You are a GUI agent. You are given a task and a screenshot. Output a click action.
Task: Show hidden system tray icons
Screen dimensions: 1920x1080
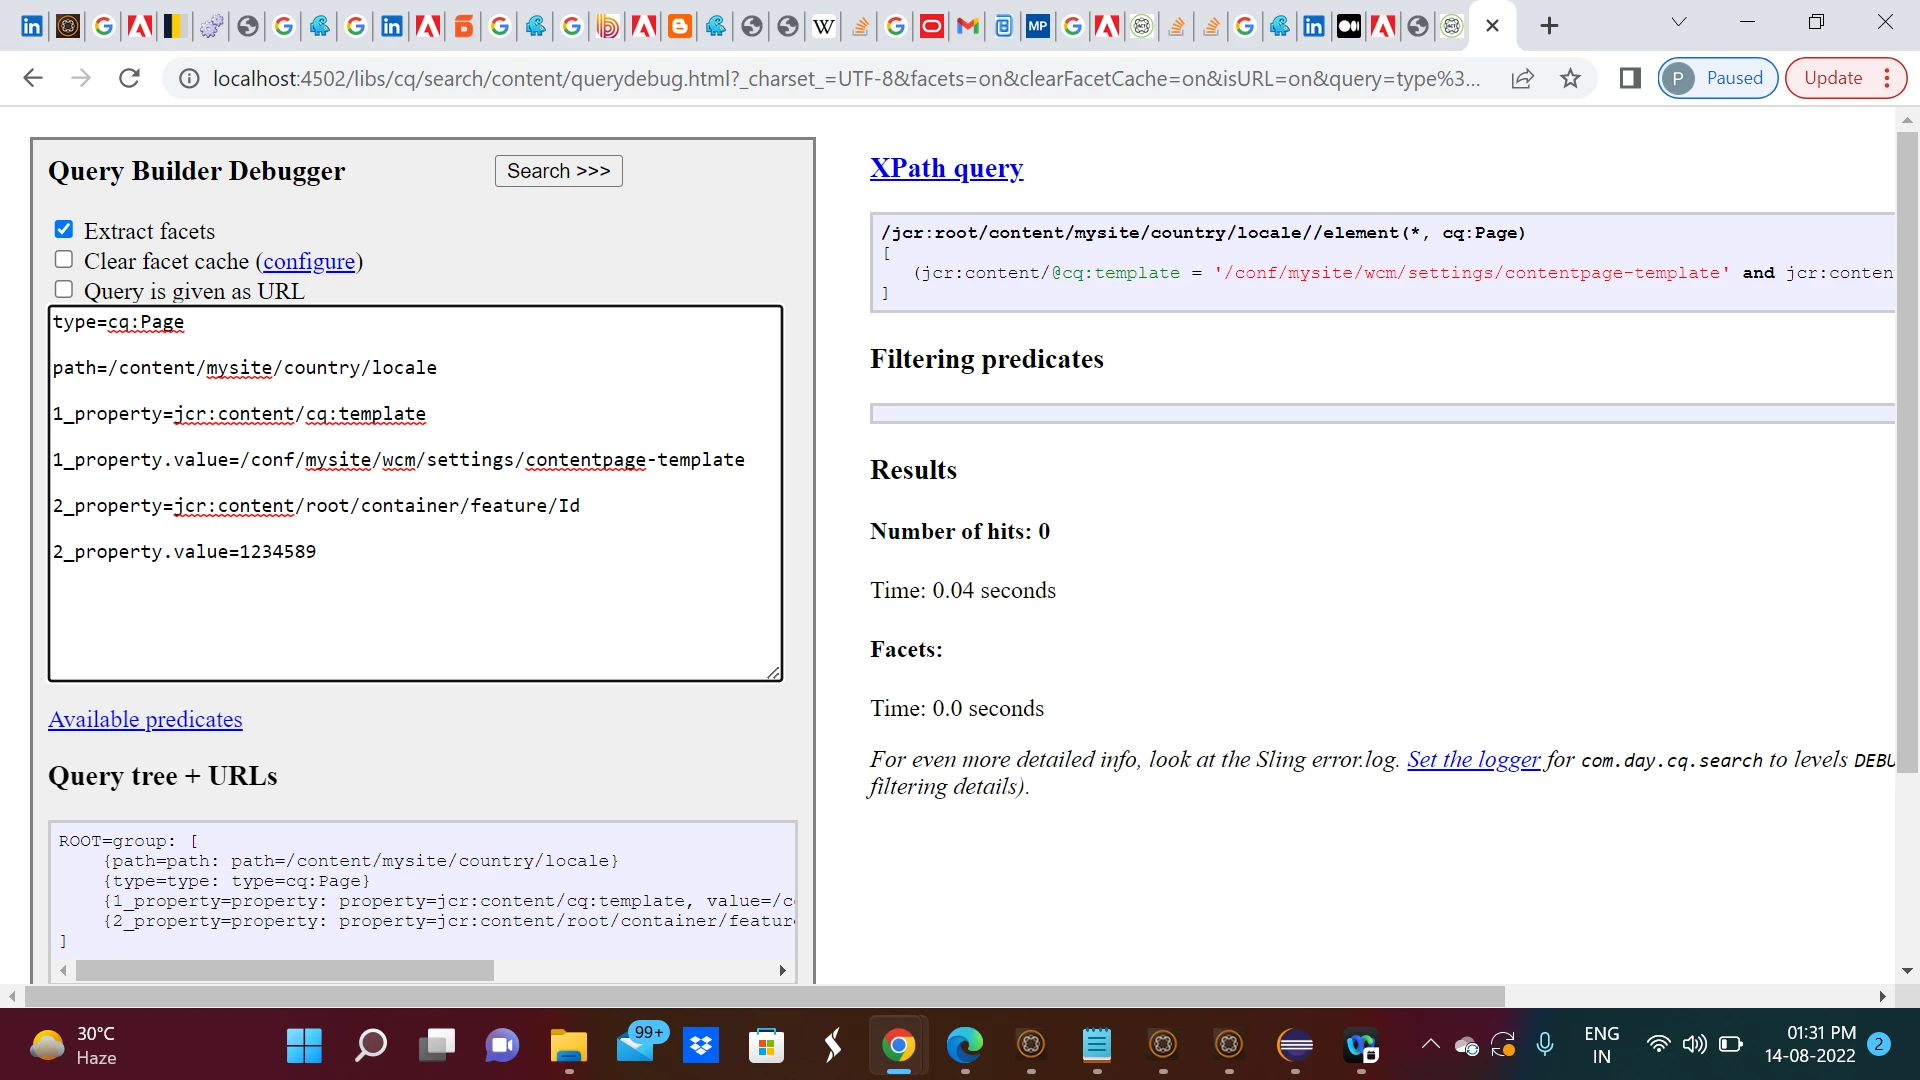tap(1431, 1045)
